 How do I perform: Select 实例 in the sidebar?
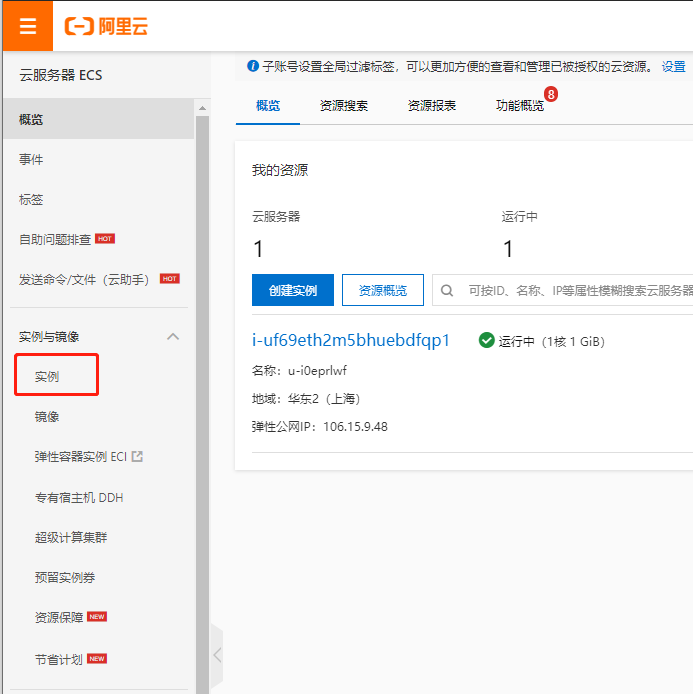click(x=47, y=377)
